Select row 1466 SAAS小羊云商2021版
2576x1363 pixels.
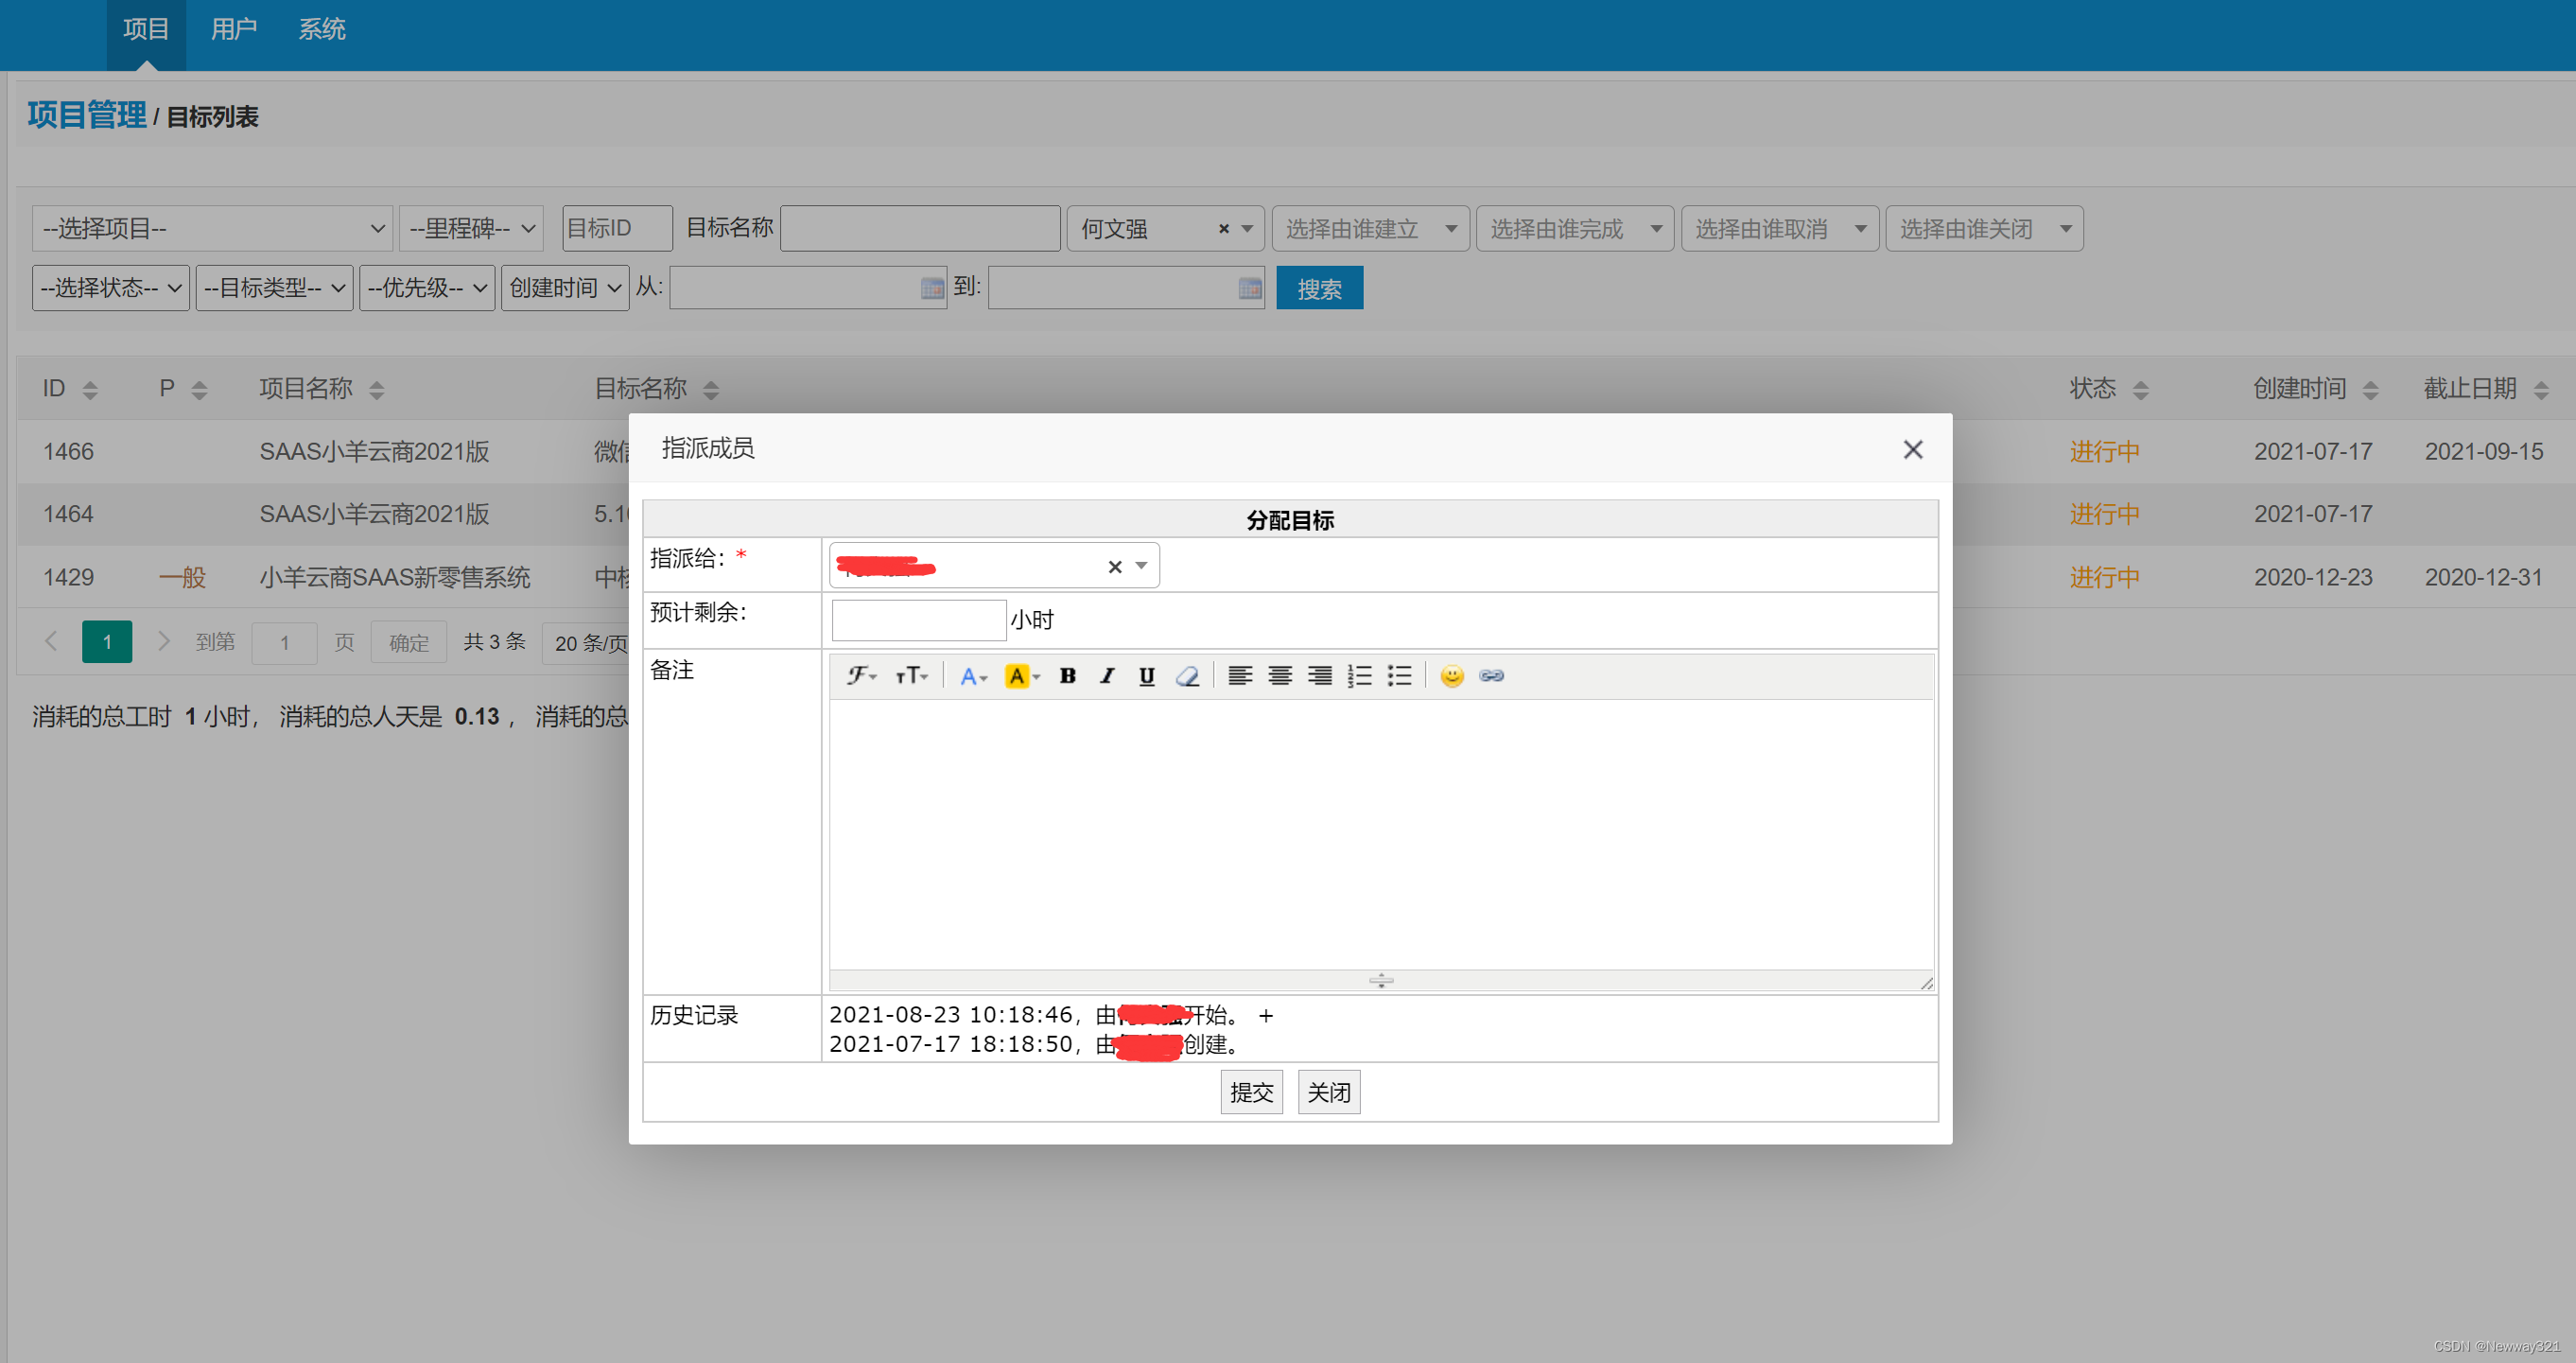(x=374, y=452)
